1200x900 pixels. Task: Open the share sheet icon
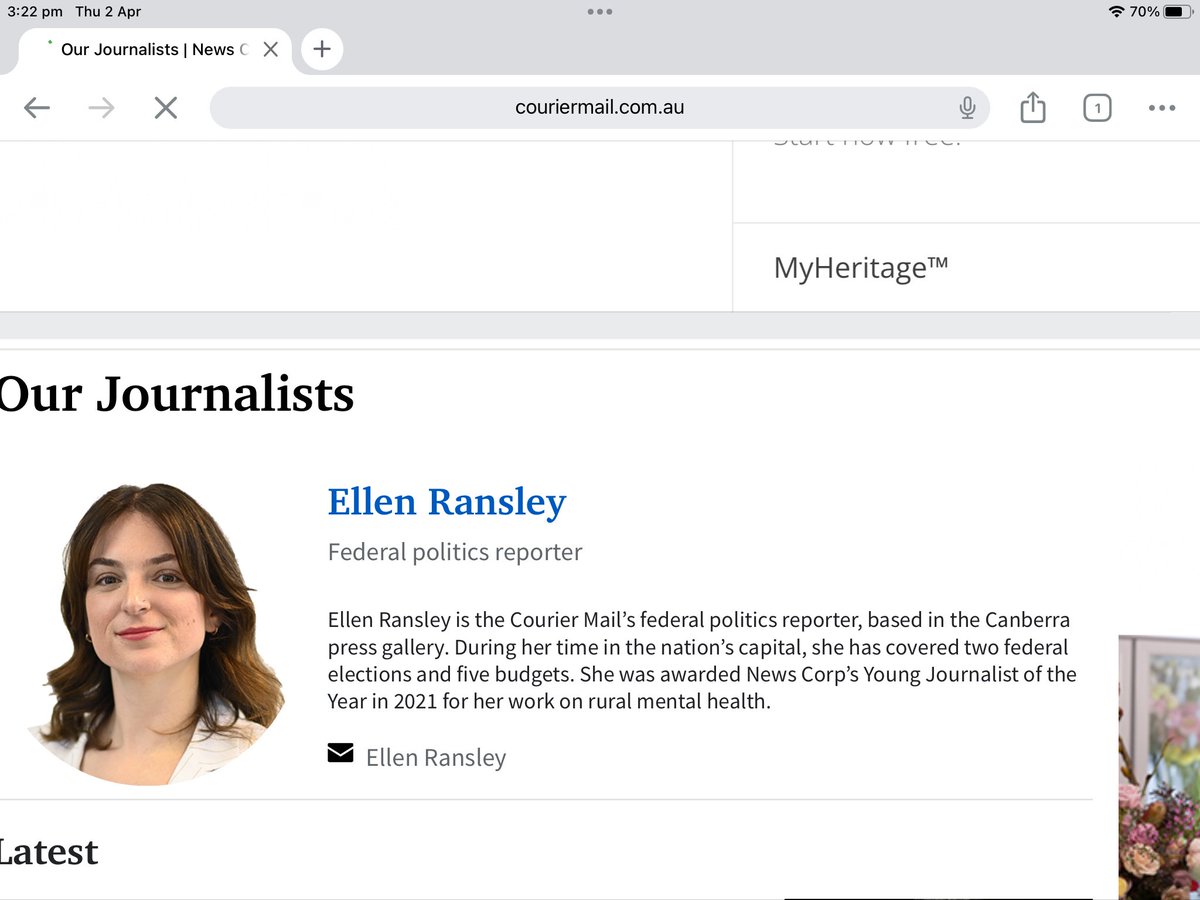[x=1032, y=107]
